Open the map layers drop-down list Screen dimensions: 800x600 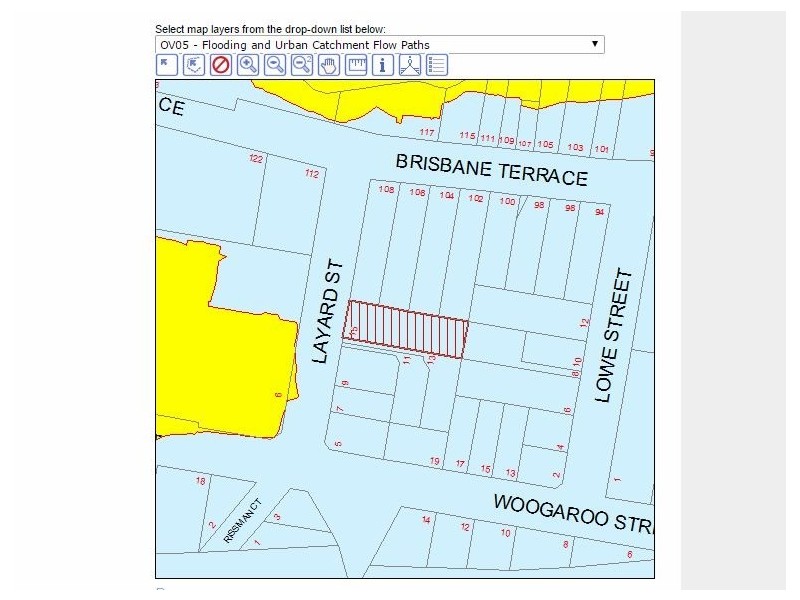click(x=380, y=45)
